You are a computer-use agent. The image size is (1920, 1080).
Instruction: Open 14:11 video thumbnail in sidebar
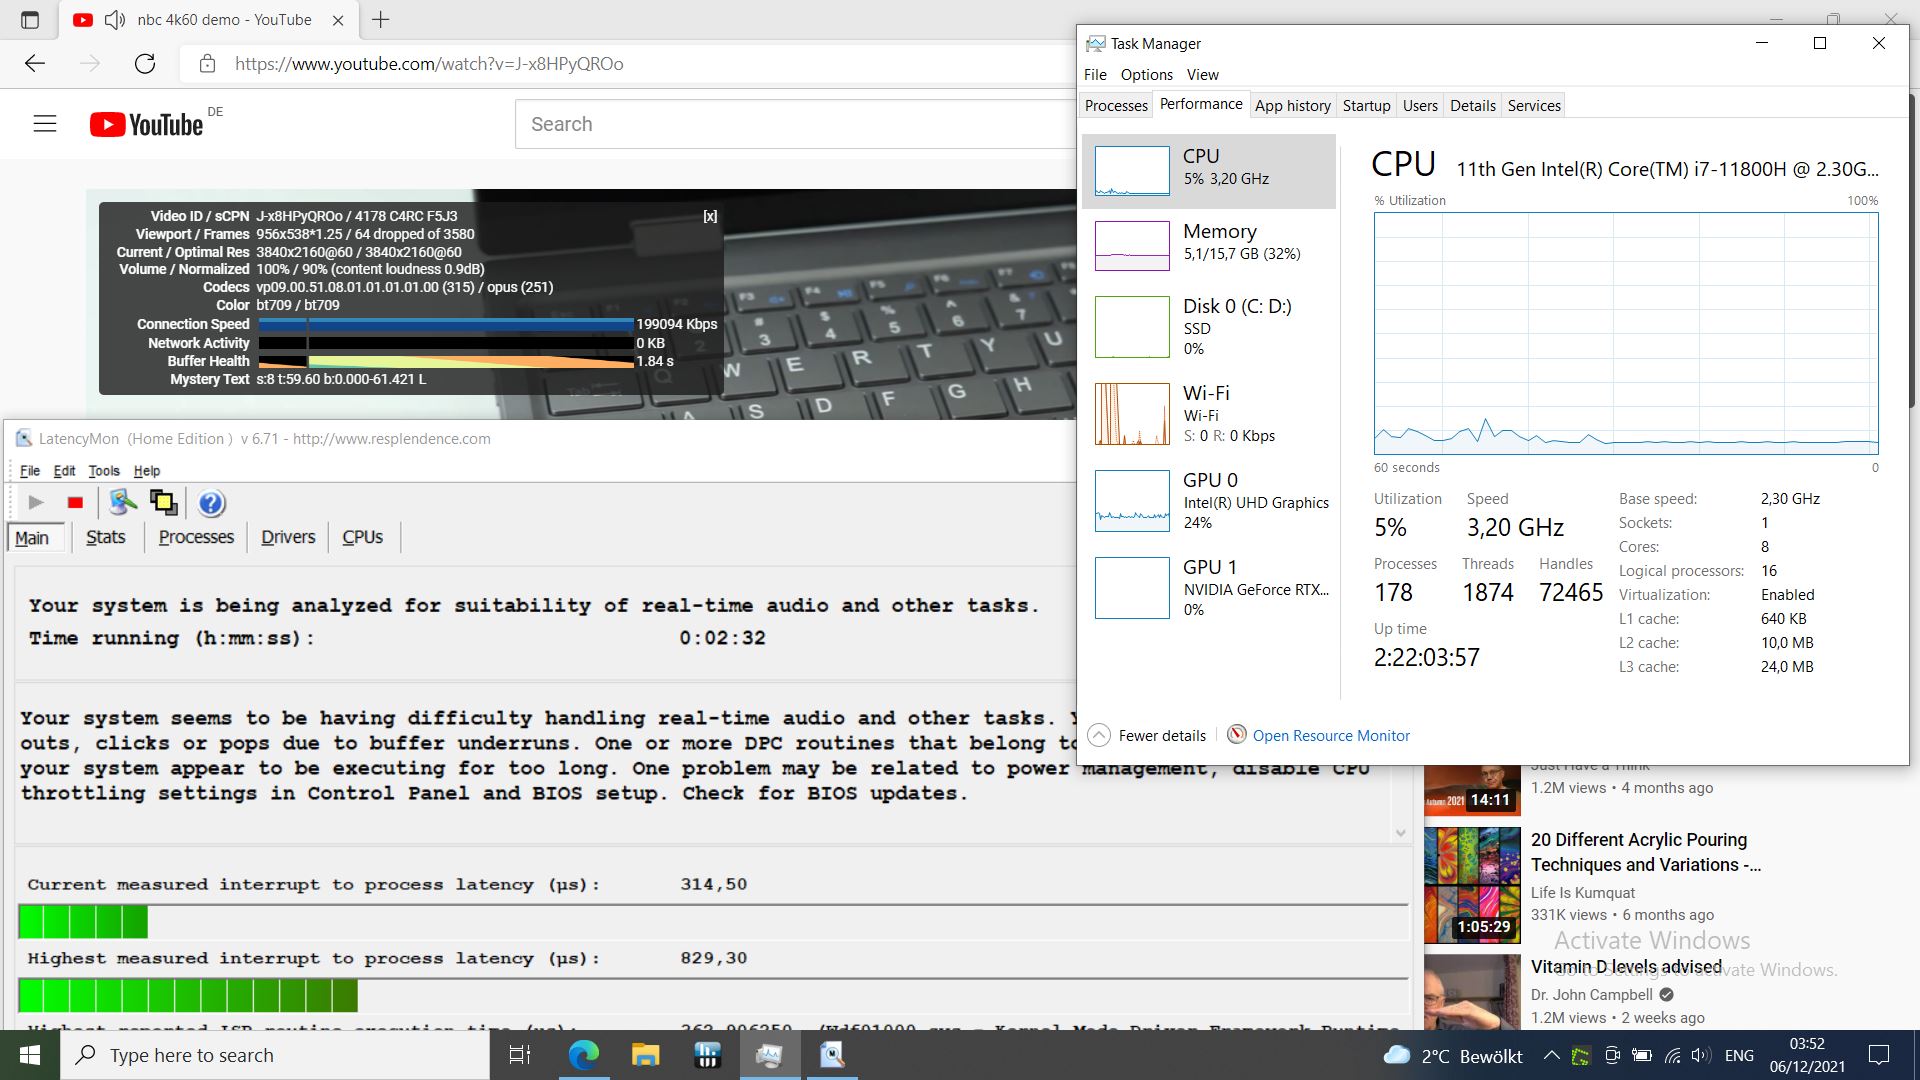click(x=1472, y=789)
